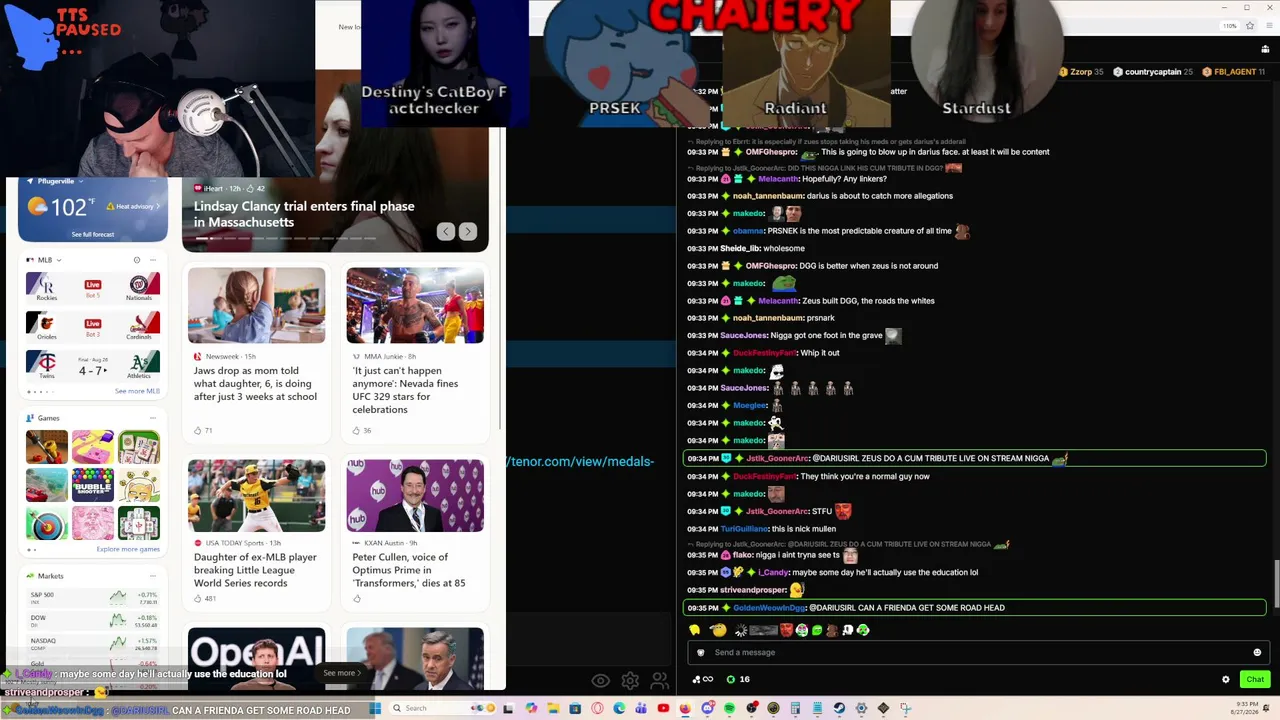The image size is (1280, 720).
Task: Expand See more on overlay message
Action: pyautogui.click(x=342, y=673)
